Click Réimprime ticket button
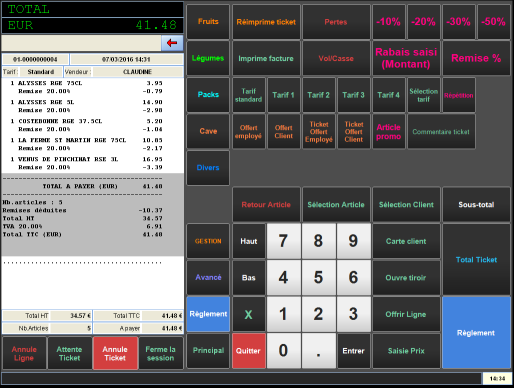The image size is (514, 388). (266, 22)
